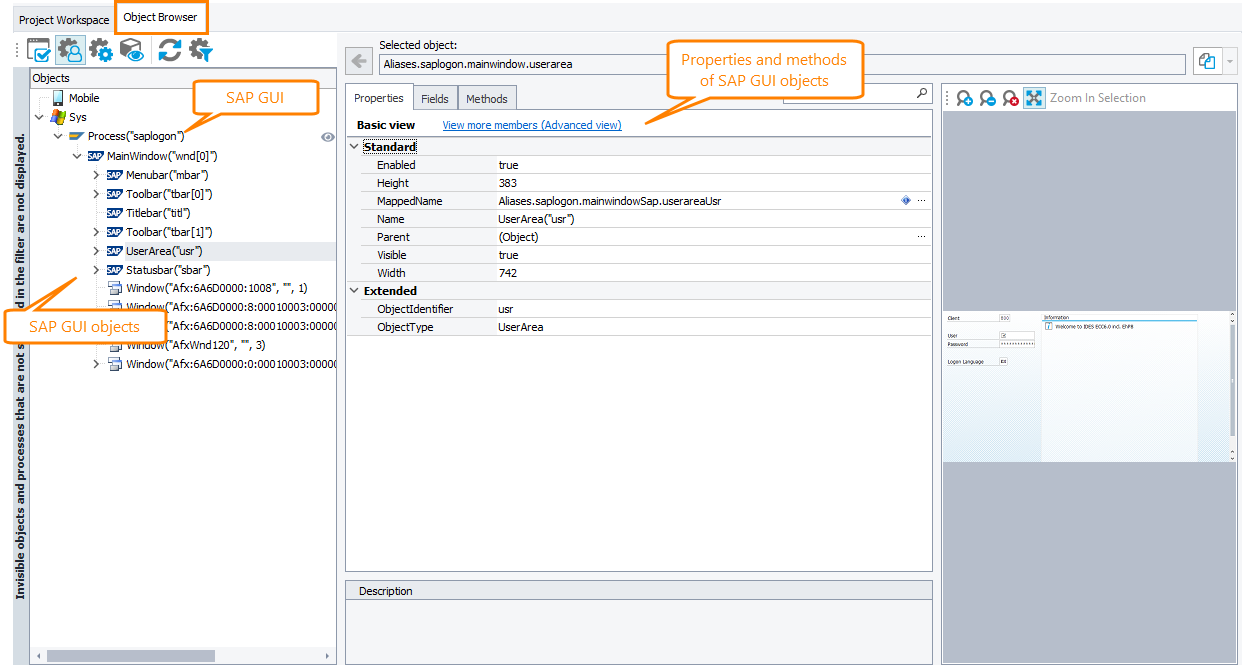This screenshot has height=665, width=1242.
Task: Click the search magnifier in the properties search box
Action: point(921,92)
